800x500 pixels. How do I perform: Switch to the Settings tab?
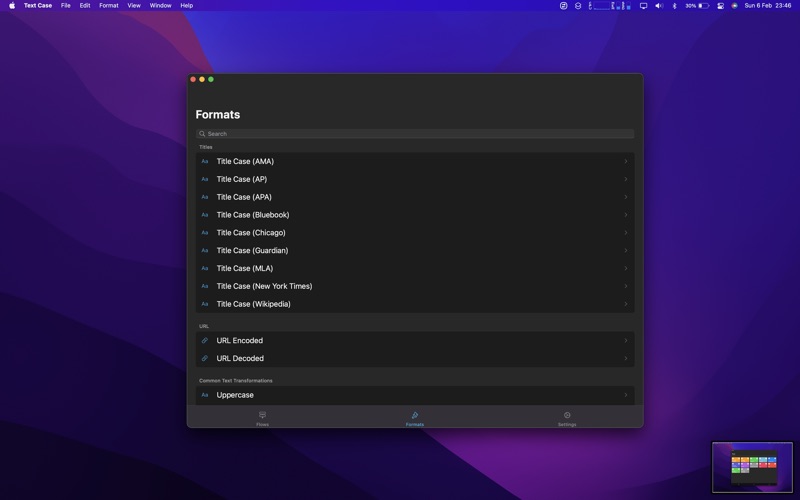[567, 418]
